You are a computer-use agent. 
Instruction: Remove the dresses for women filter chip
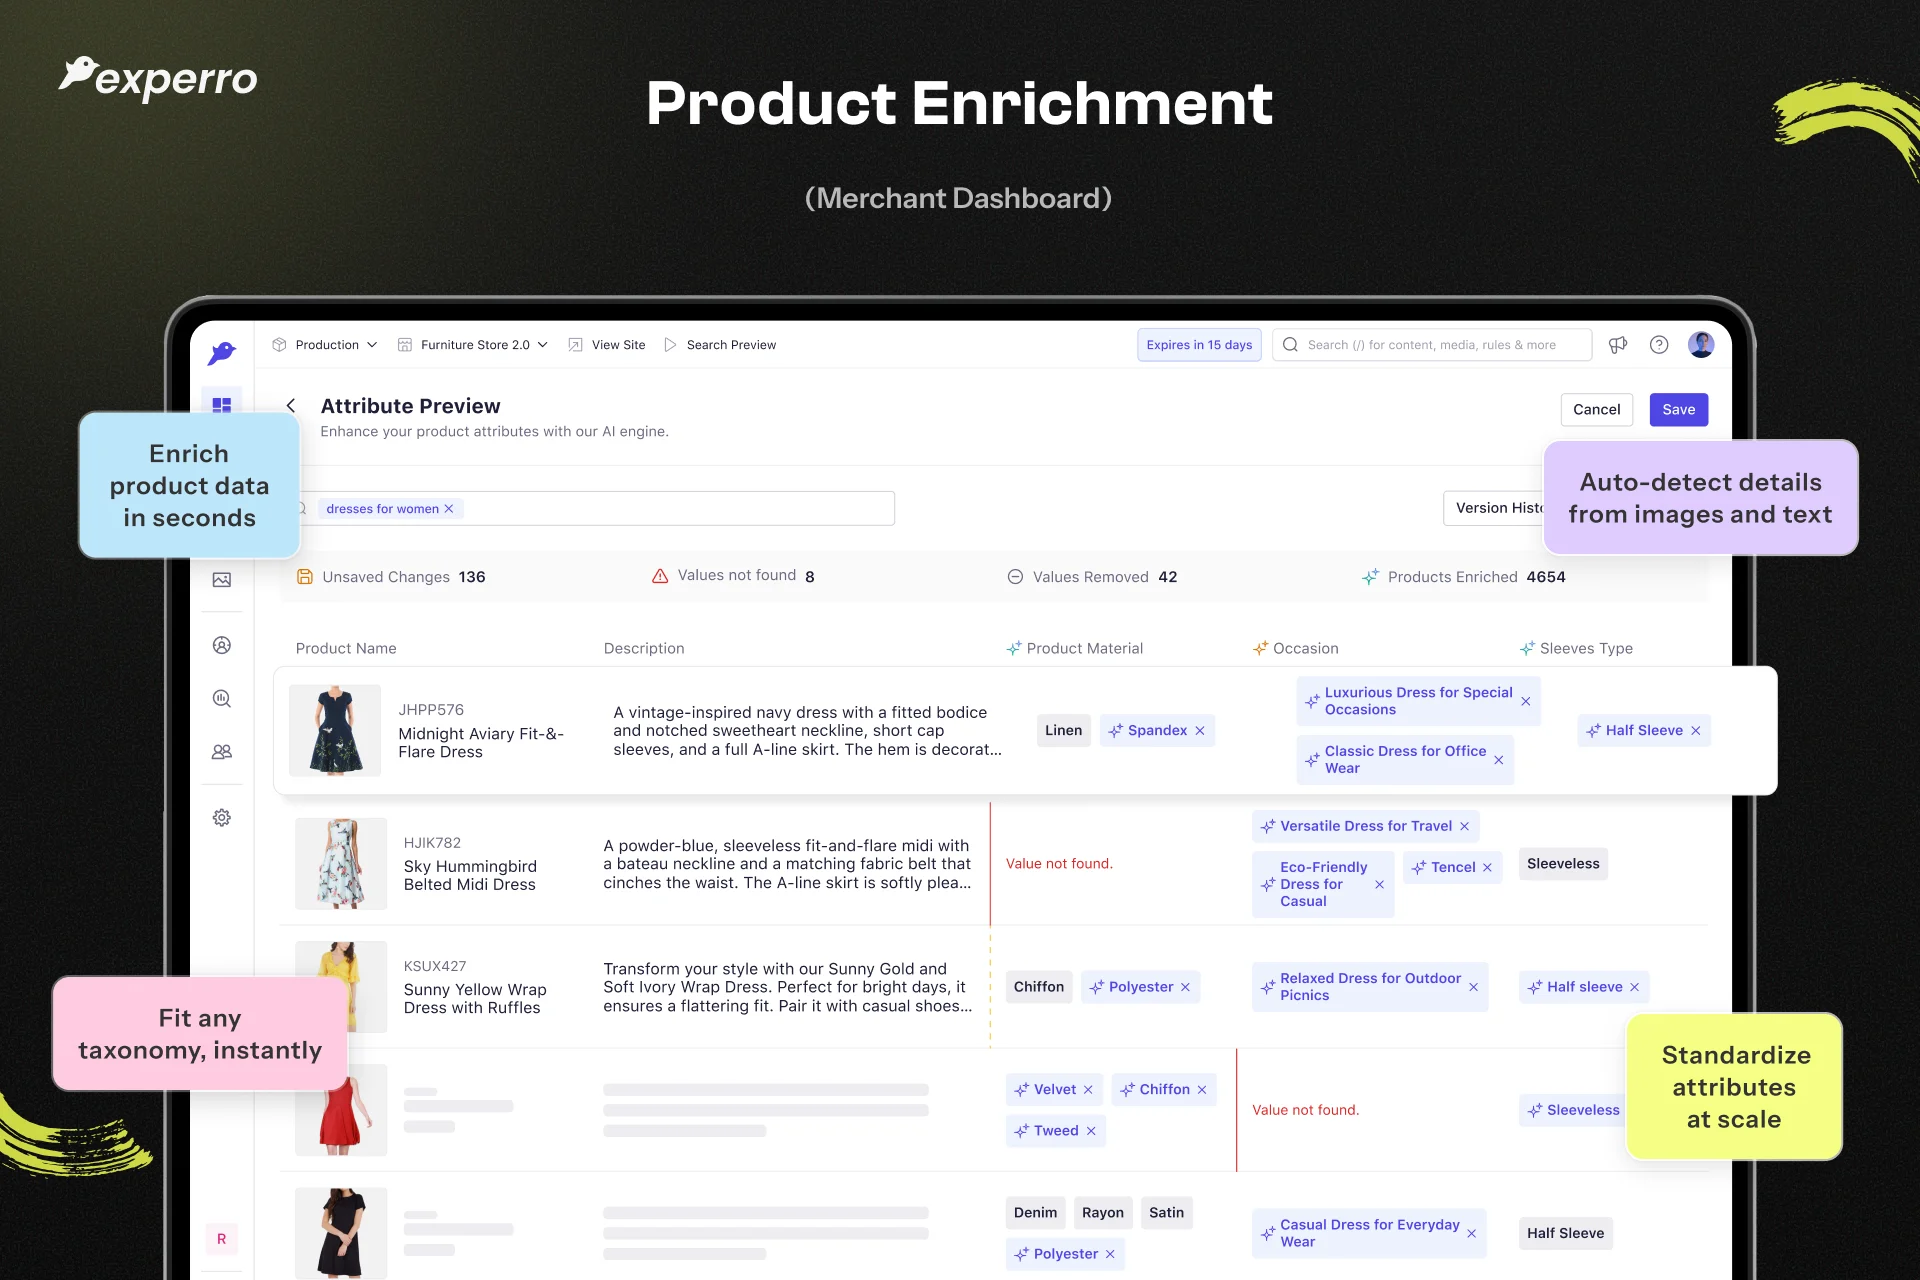(449, 509)
